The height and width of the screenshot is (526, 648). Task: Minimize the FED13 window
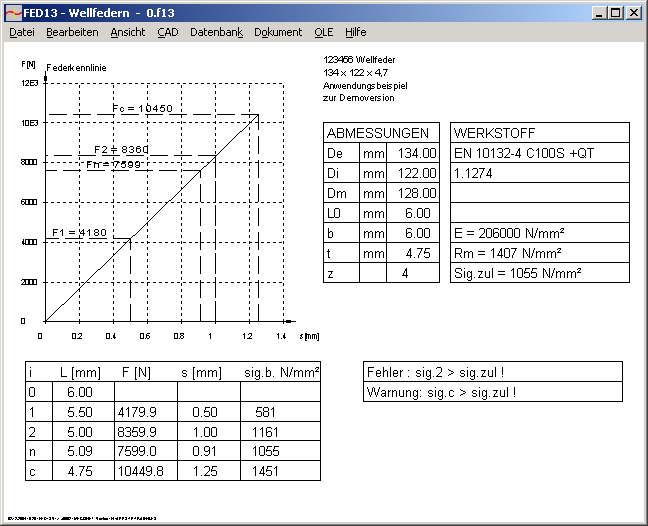coord(599,13)
